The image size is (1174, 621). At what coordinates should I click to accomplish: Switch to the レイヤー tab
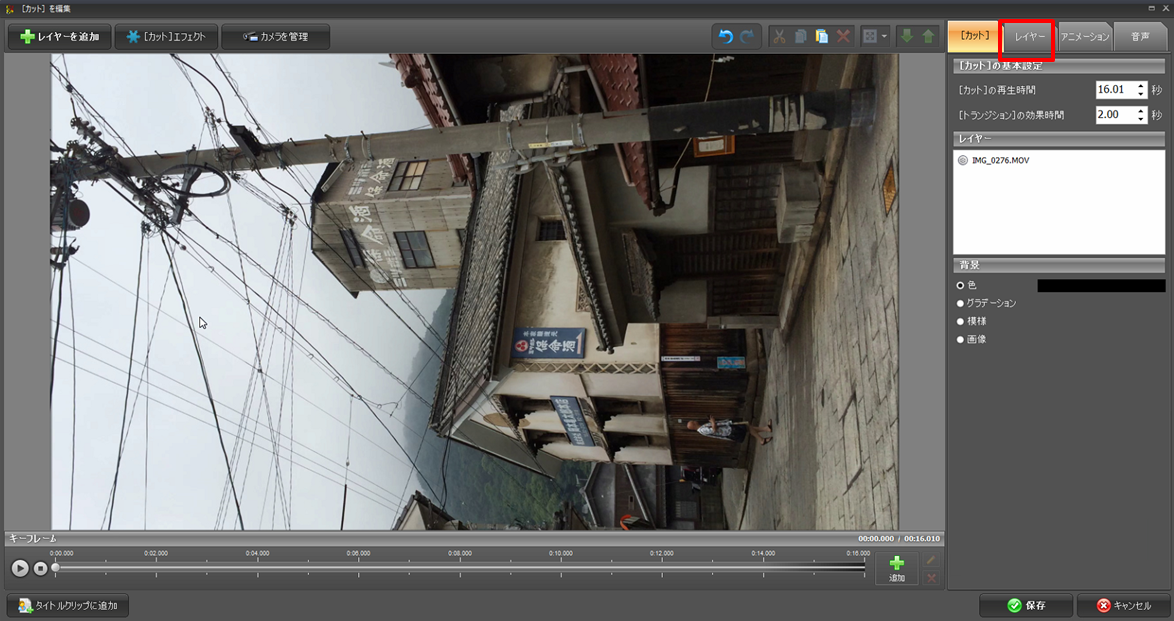(x=1029, y=37)
